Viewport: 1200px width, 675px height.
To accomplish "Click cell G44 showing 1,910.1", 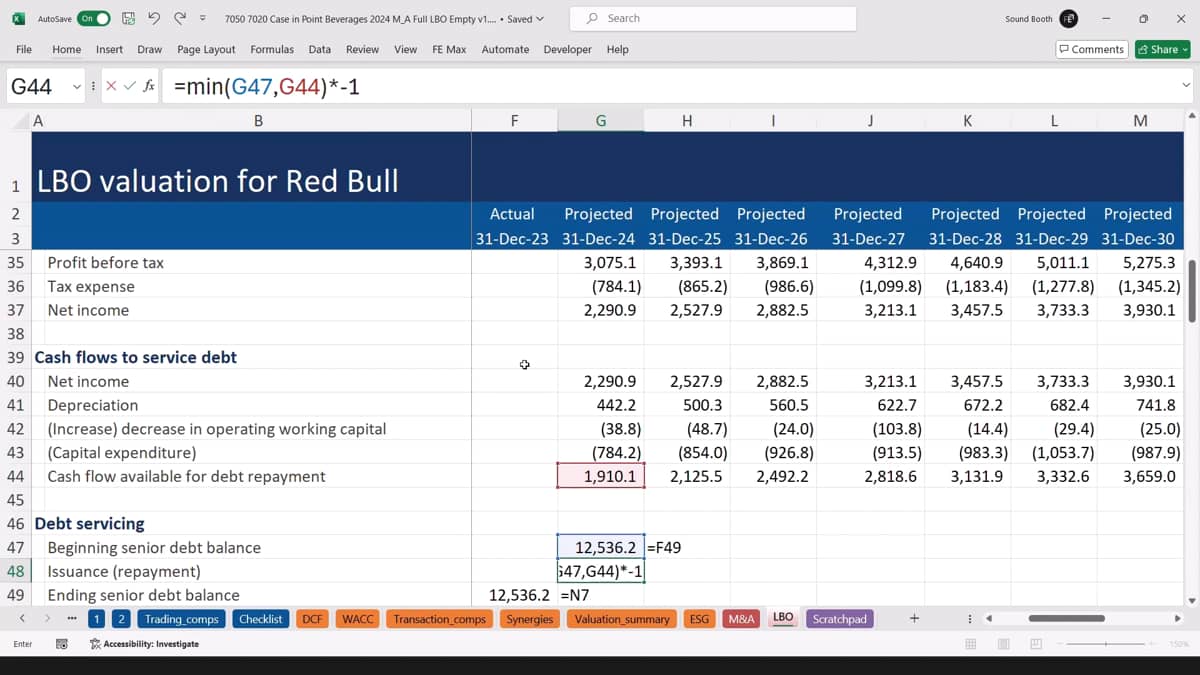I will 600,476.
